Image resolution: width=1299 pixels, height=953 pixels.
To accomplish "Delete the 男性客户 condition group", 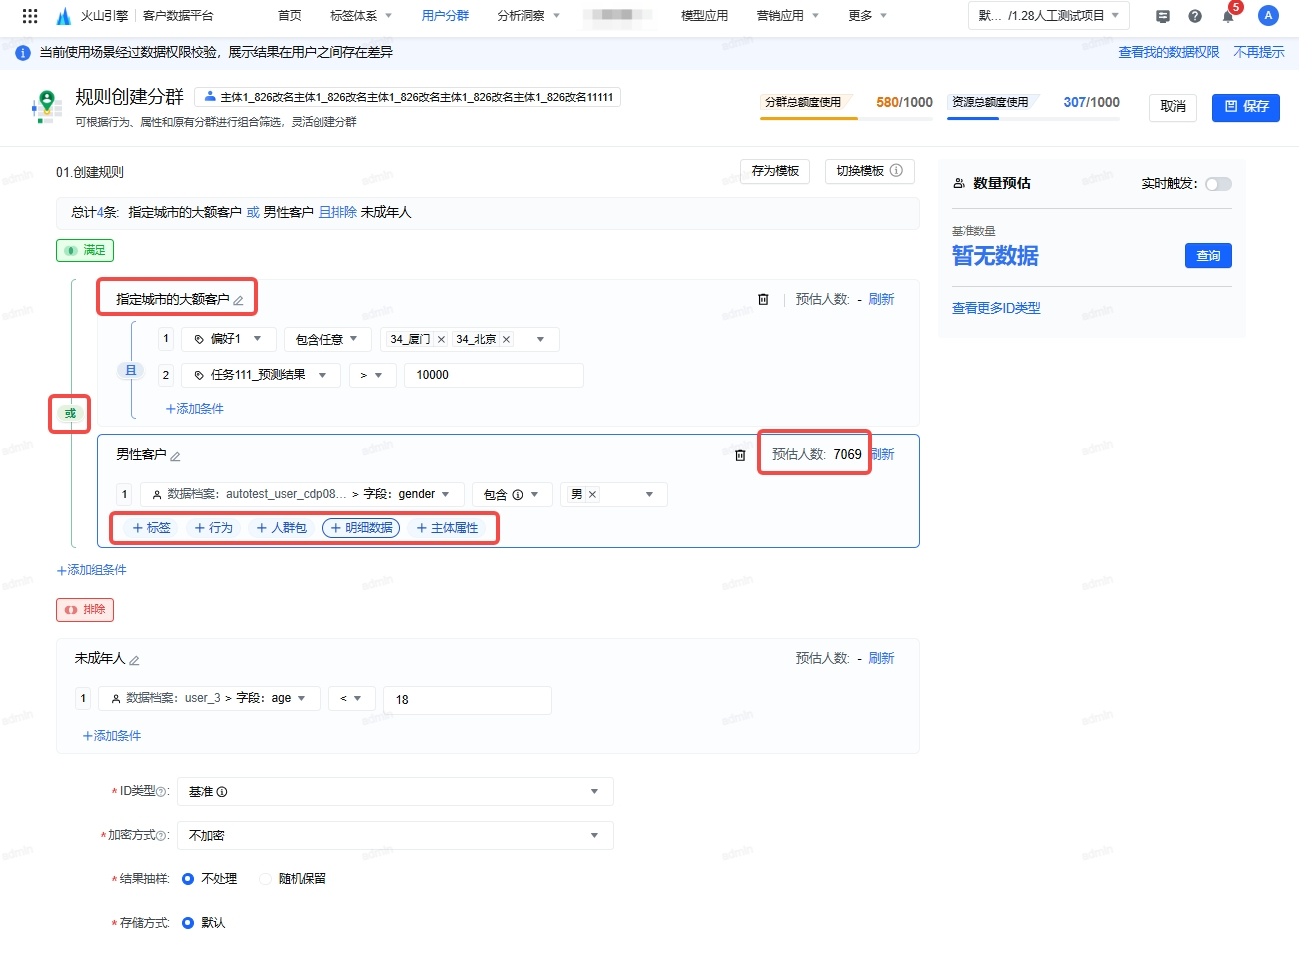I will click(740, 455).
